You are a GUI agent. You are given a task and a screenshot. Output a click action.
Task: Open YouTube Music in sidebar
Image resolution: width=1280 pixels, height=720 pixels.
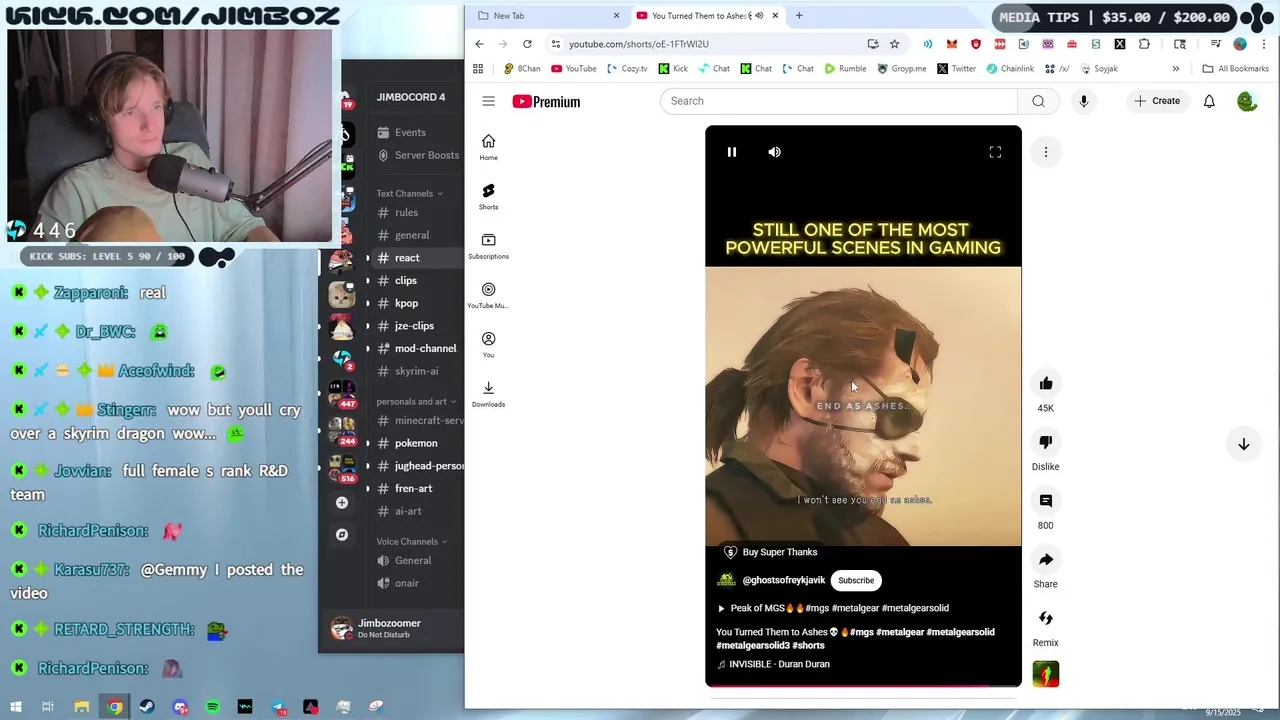pyautogui.click(x=488, y=295)
